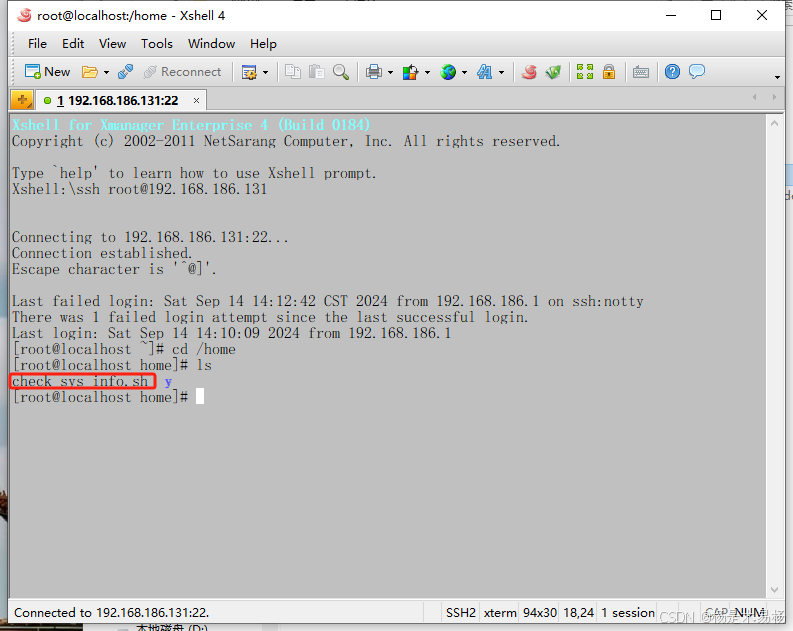
Task: Click check_sys_info.sh in the terminal
Action: [x=80, y=381]
